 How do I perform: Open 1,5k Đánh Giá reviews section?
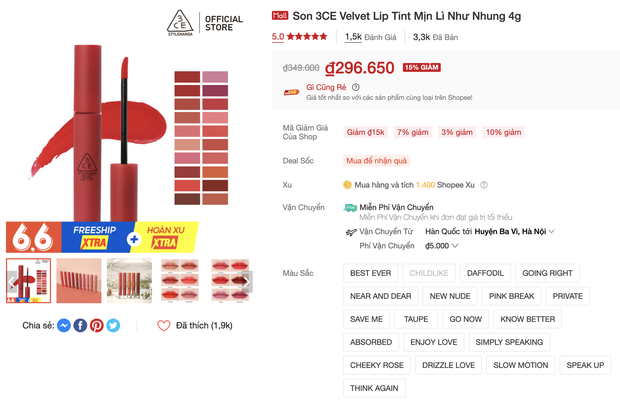pos(370,37)
